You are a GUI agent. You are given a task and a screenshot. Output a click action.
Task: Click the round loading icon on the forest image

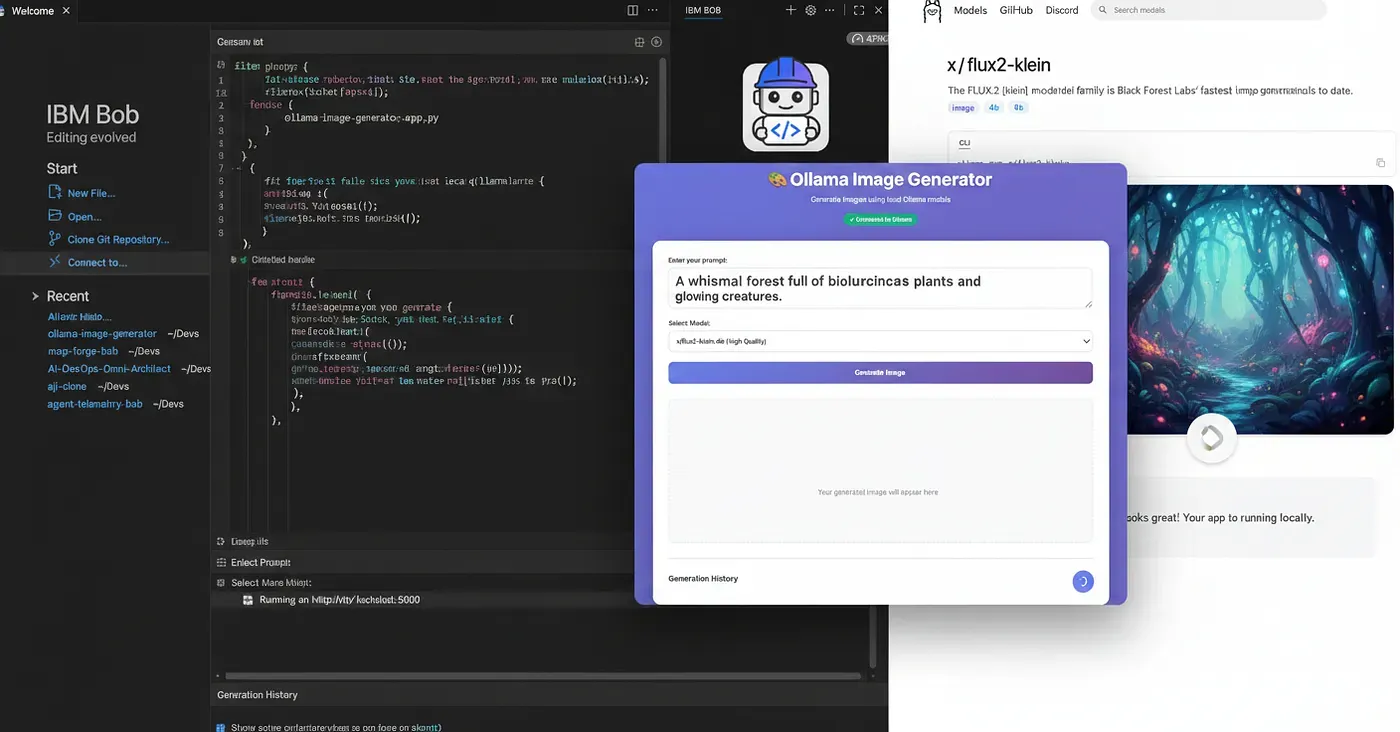[1211, 438]
